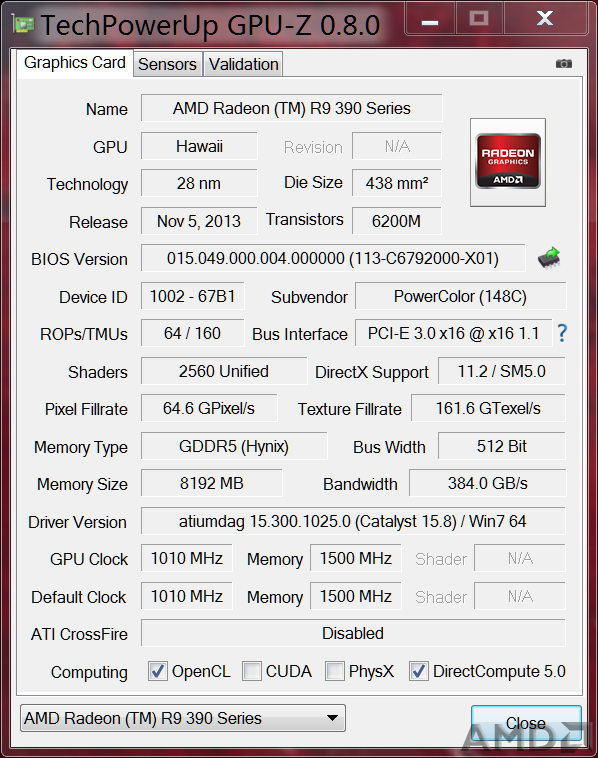
Task: Click the Name field showing R9 390 Series
Action: pos(292,108)
